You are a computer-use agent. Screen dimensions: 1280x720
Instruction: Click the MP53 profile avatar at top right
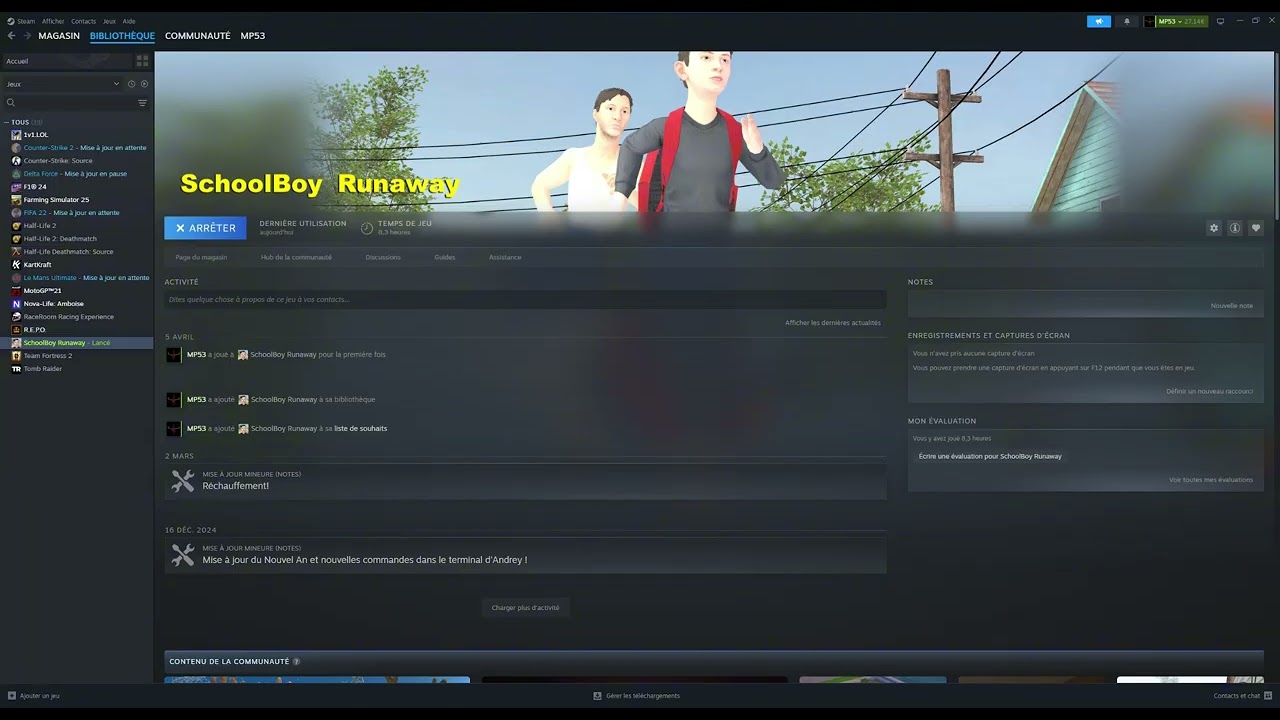click(1150, 21)
